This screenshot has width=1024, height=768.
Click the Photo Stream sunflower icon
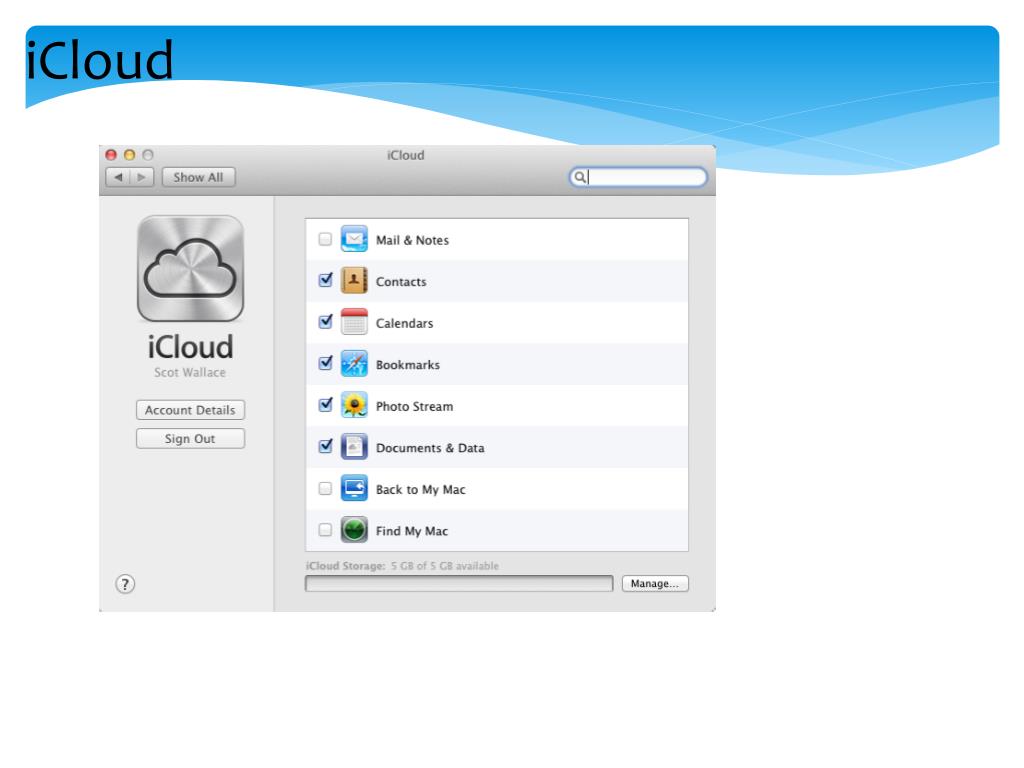tap(354, 406)
